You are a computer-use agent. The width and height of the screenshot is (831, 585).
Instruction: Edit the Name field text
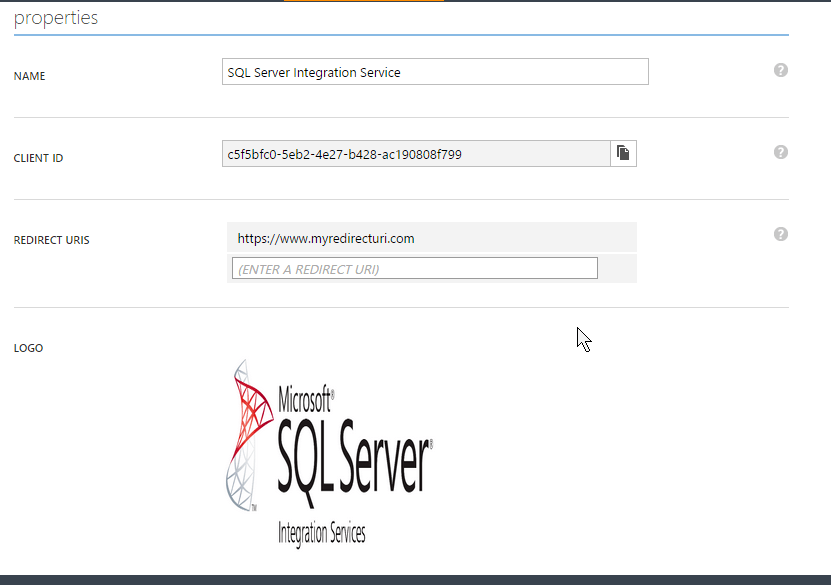click(x=435, y=72)
